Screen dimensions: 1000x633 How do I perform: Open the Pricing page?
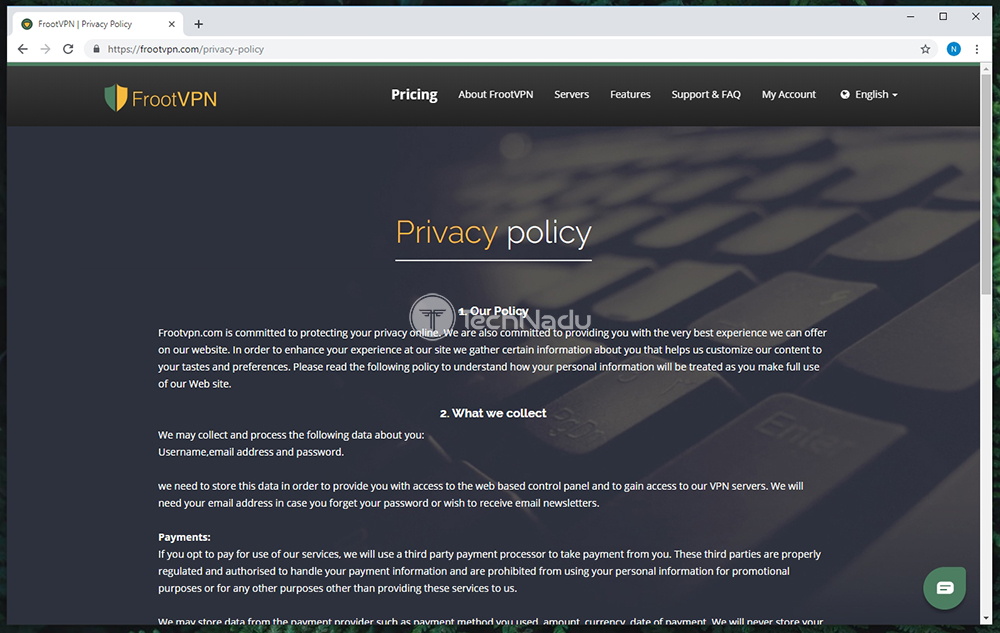[x=414, y=94]
